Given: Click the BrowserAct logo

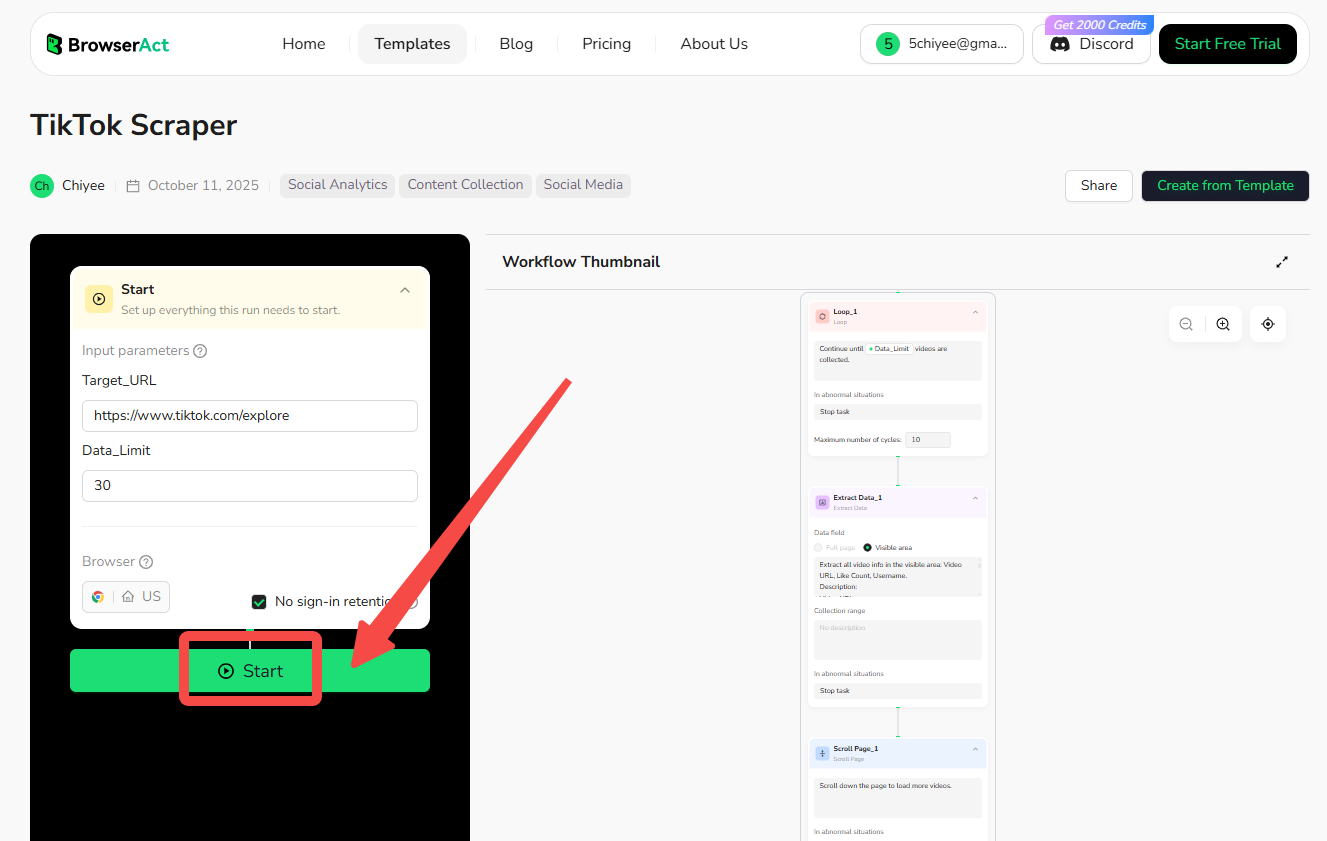Looking at the screenshot, I should pos(108,44).
